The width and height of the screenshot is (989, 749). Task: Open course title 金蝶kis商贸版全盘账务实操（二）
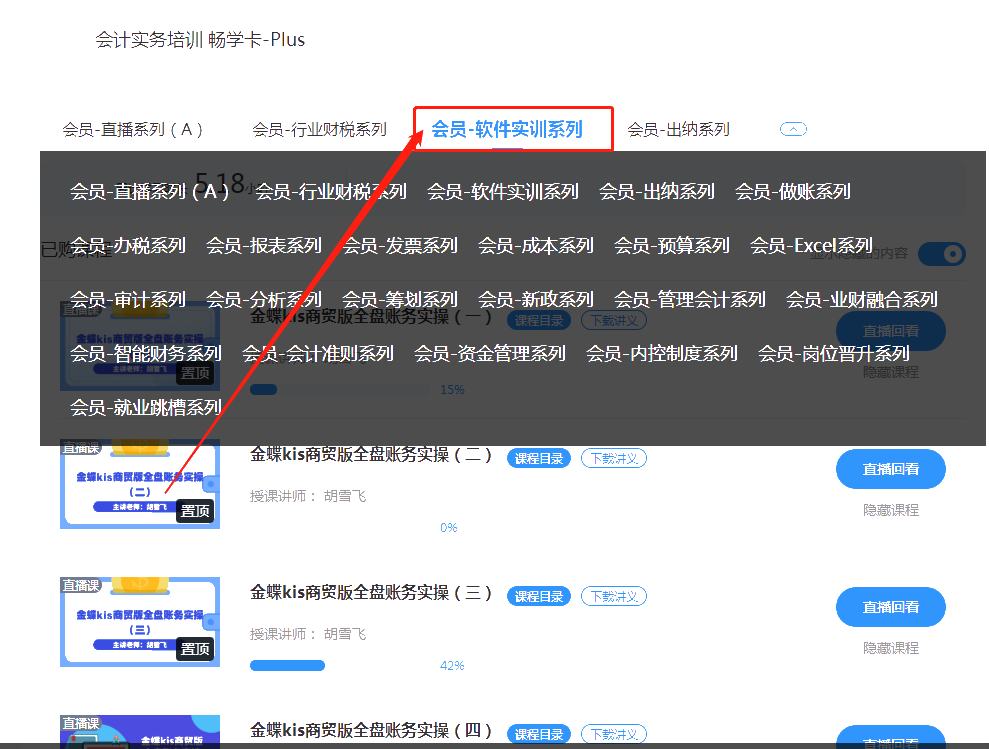point(371,455)
